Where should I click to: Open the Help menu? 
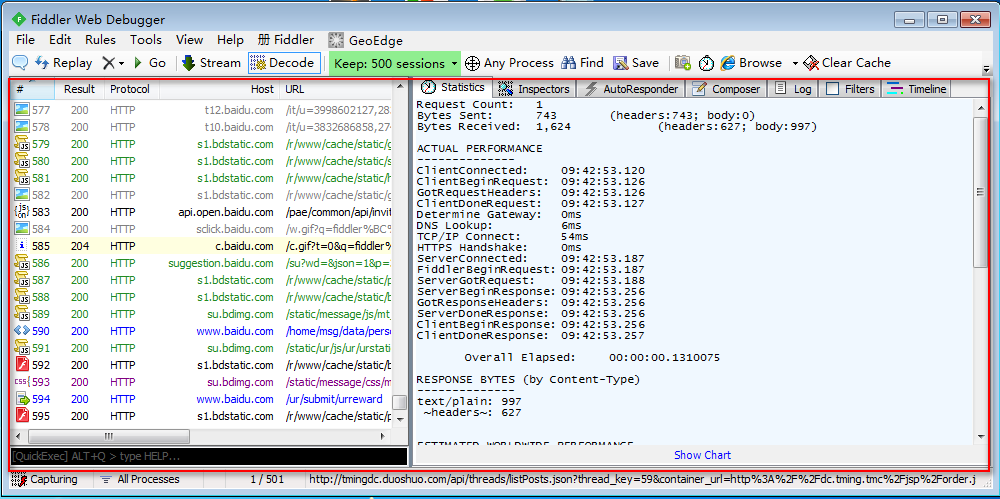(x=230, y=40)
